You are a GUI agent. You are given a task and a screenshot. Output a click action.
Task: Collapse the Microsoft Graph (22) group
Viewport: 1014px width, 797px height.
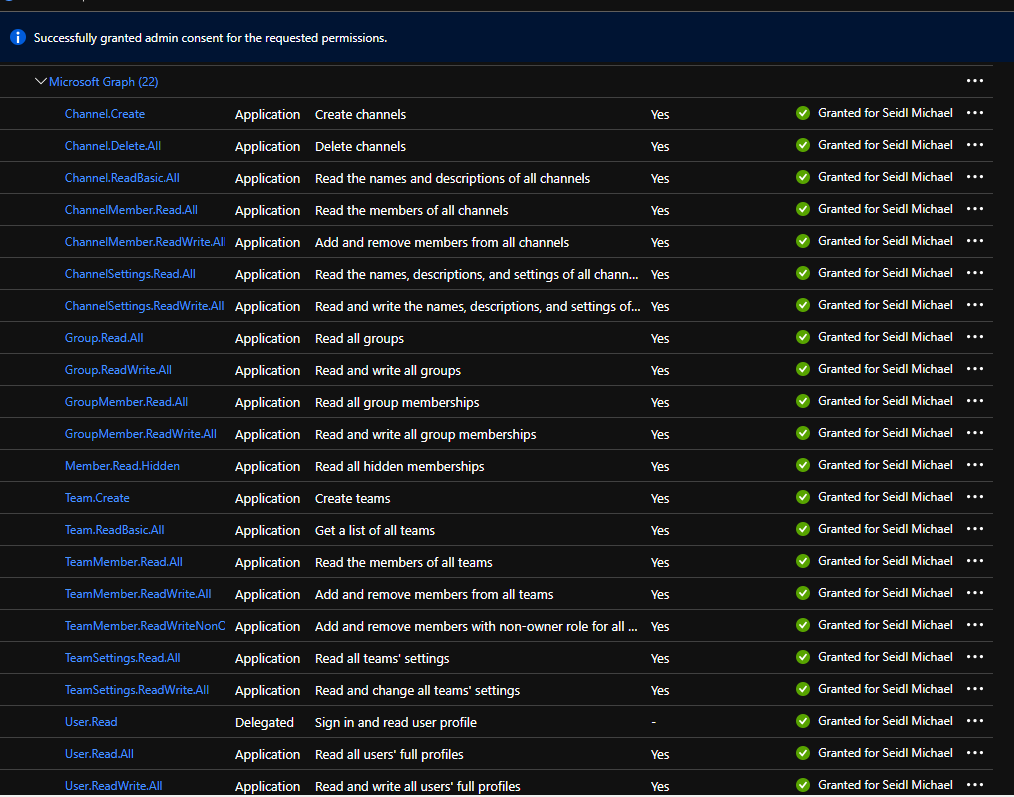coord(41,82)
